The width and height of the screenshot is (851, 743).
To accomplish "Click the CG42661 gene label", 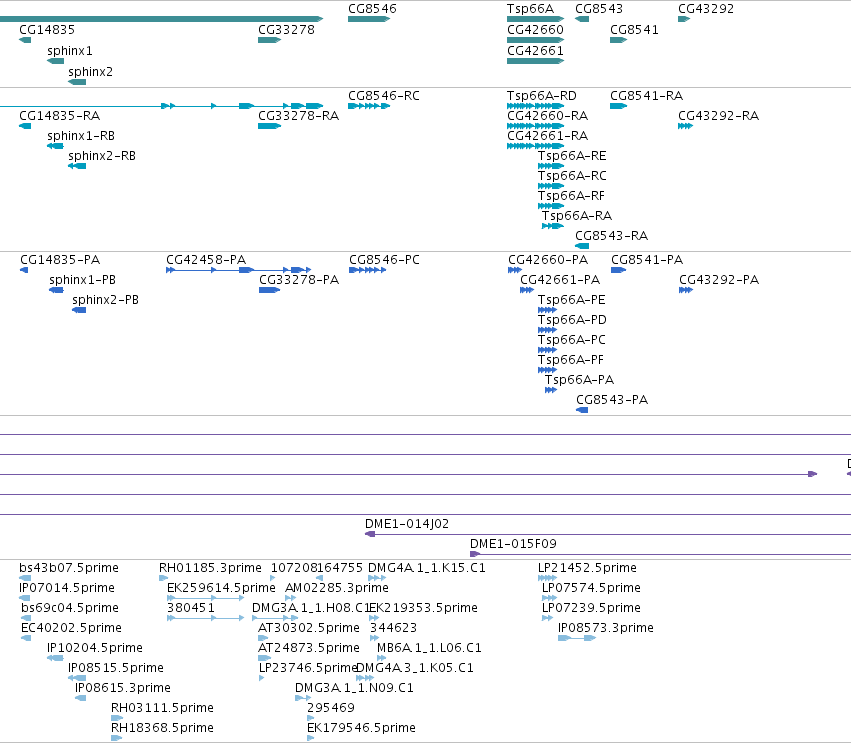I will pyautogui.click(x=535, y=51).
